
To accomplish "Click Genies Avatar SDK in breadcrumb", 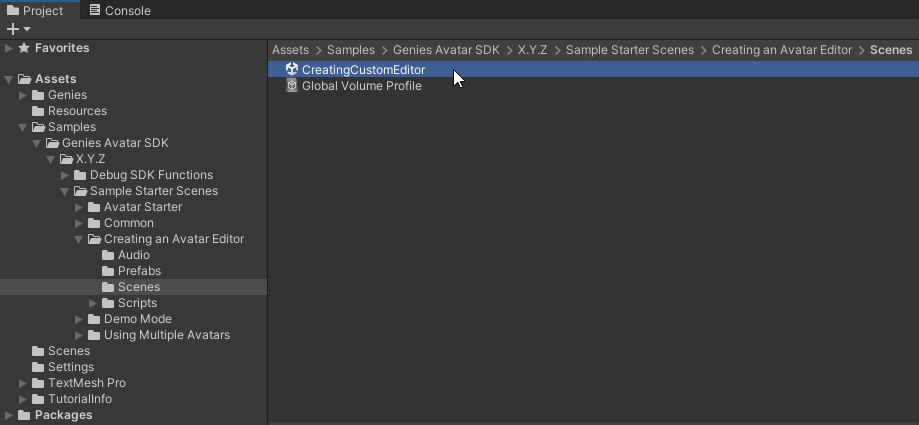I will [x=446, y=50].
